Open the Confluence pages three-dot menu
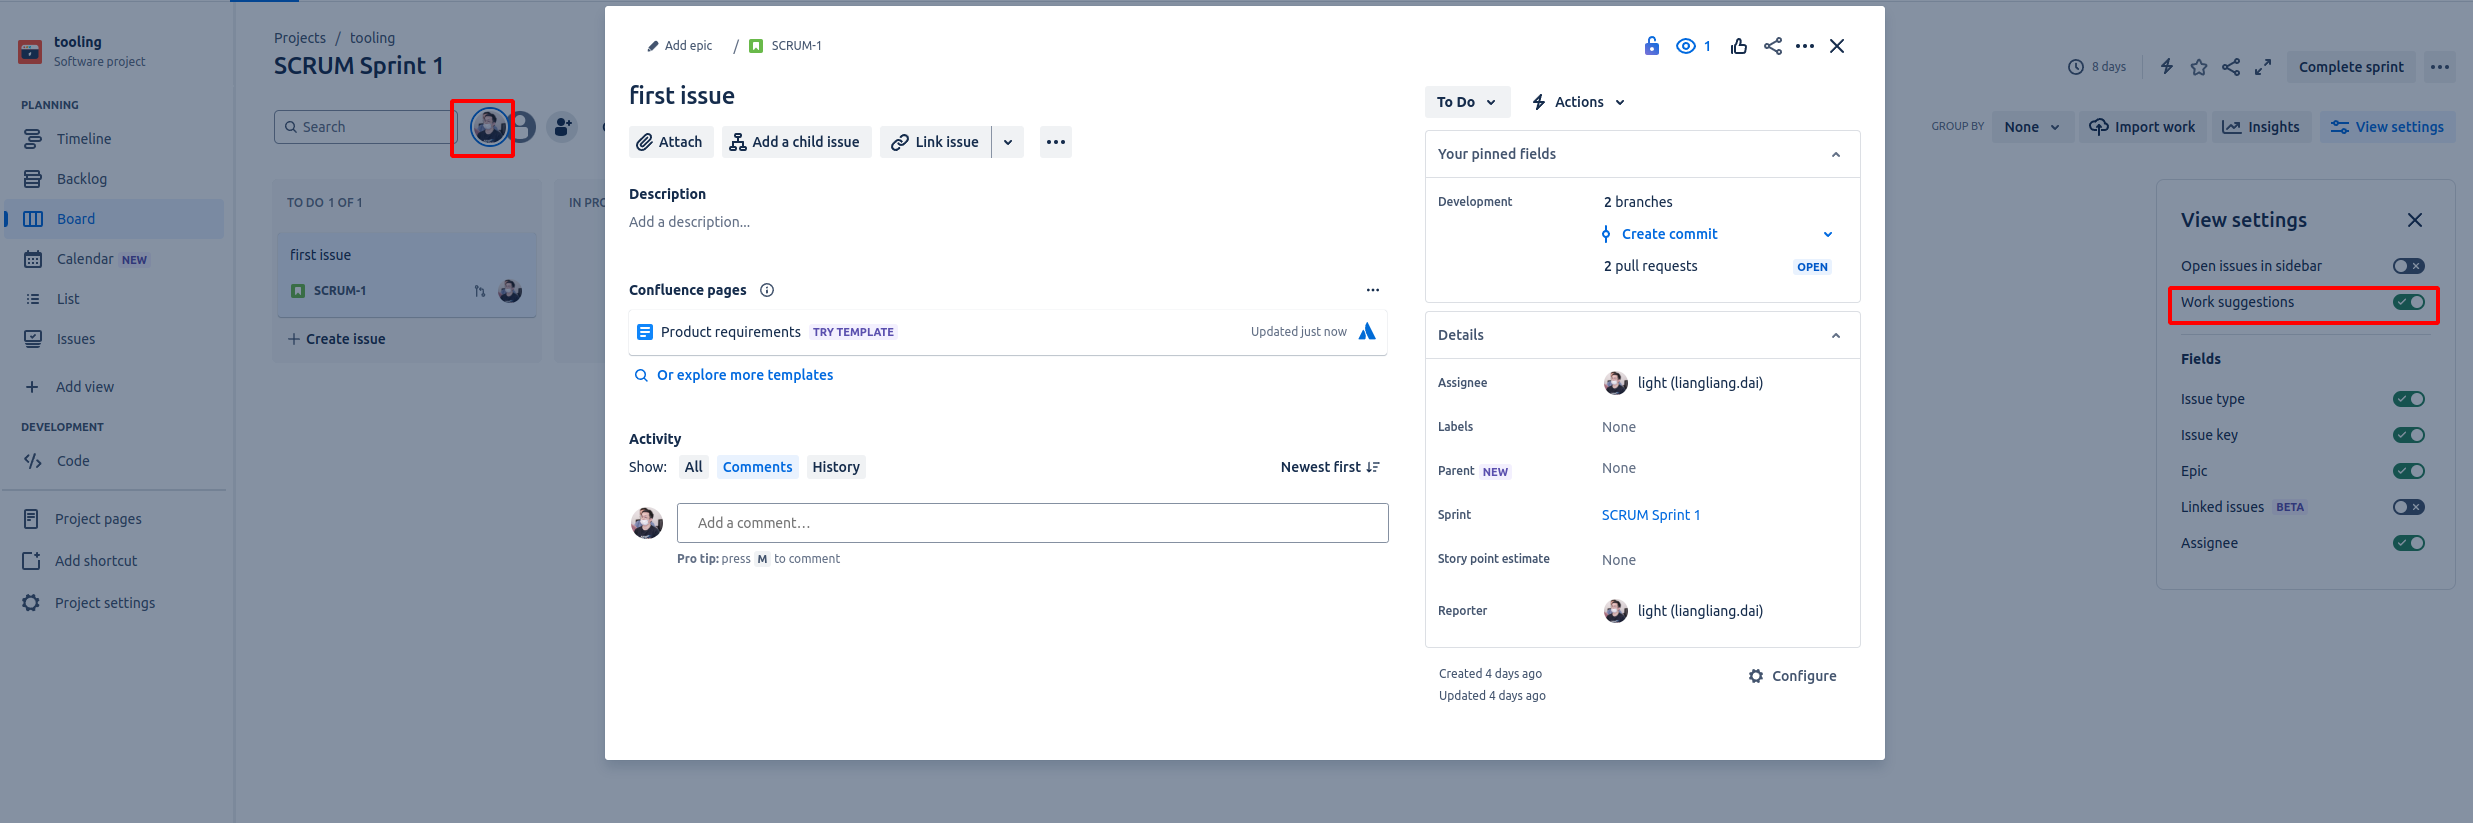The width and height of the screenshot is (2473, 823). coord(1373,290)
